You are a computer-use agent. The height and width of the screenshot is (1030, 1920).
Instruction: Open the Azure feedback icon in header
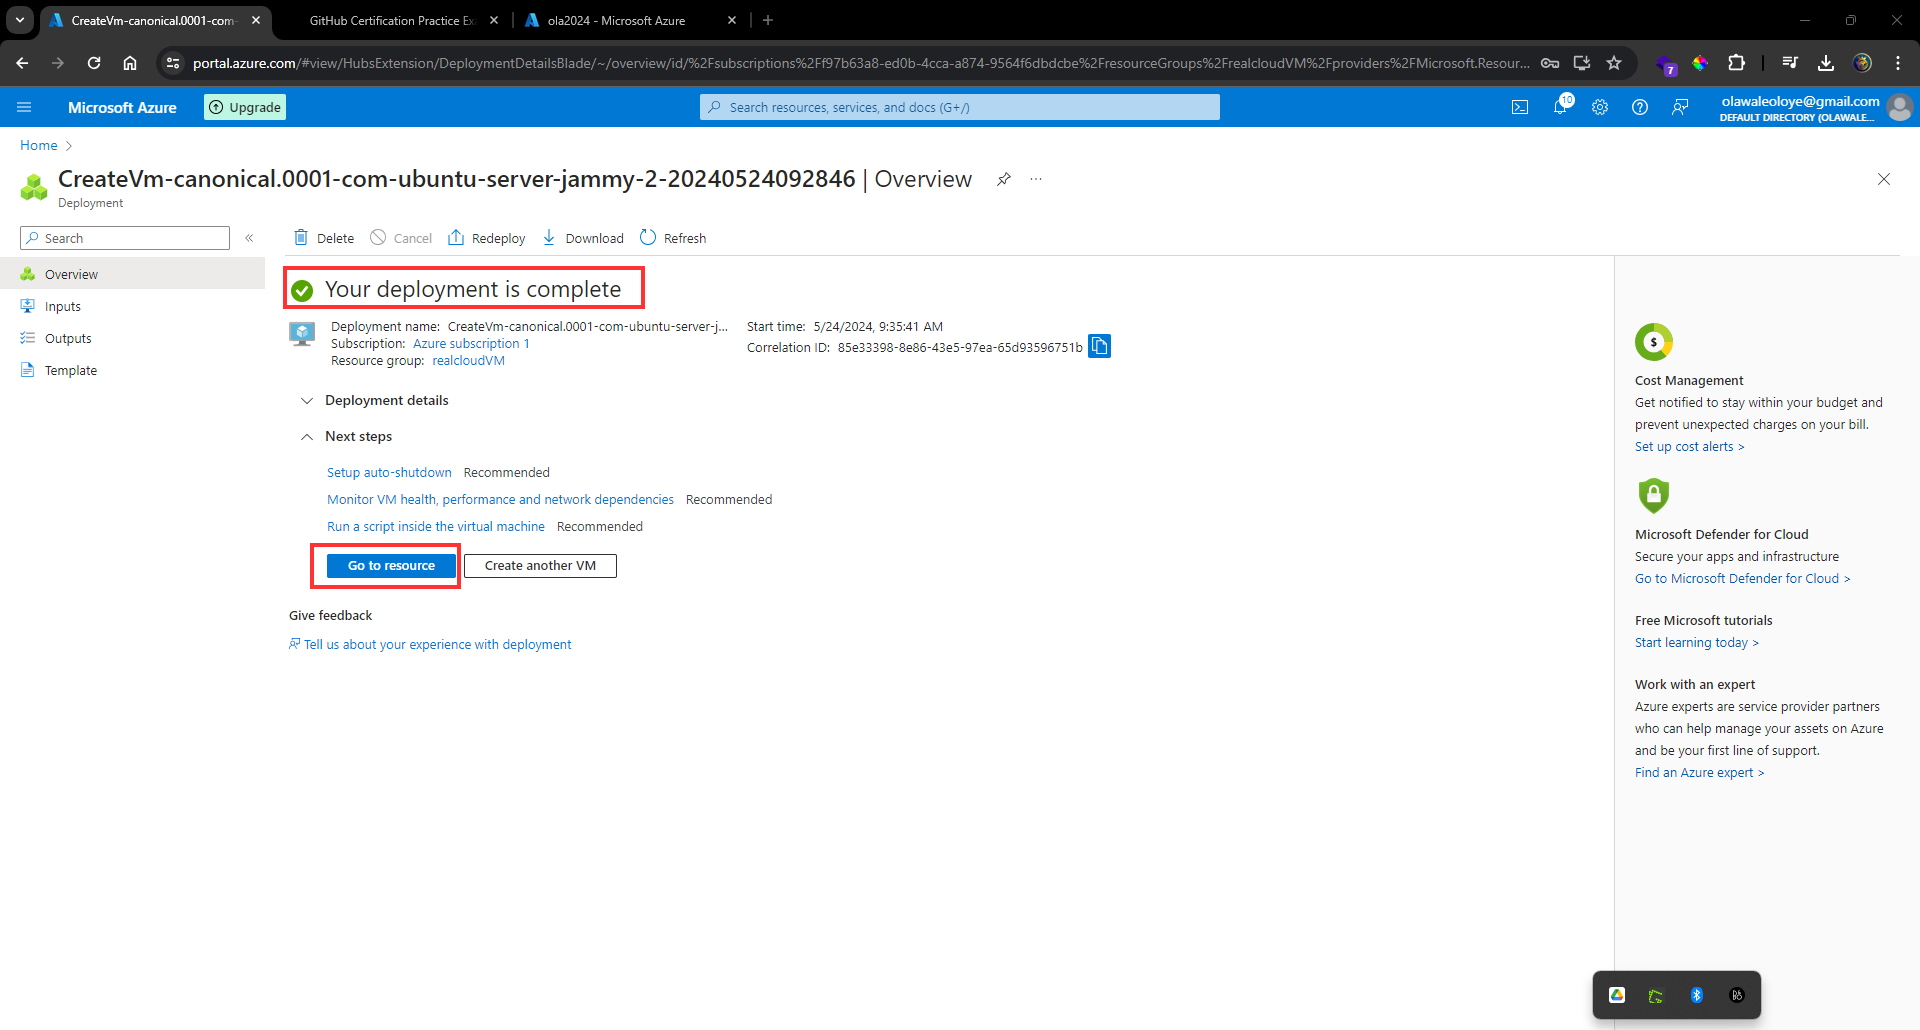(x=1680, y=107)
